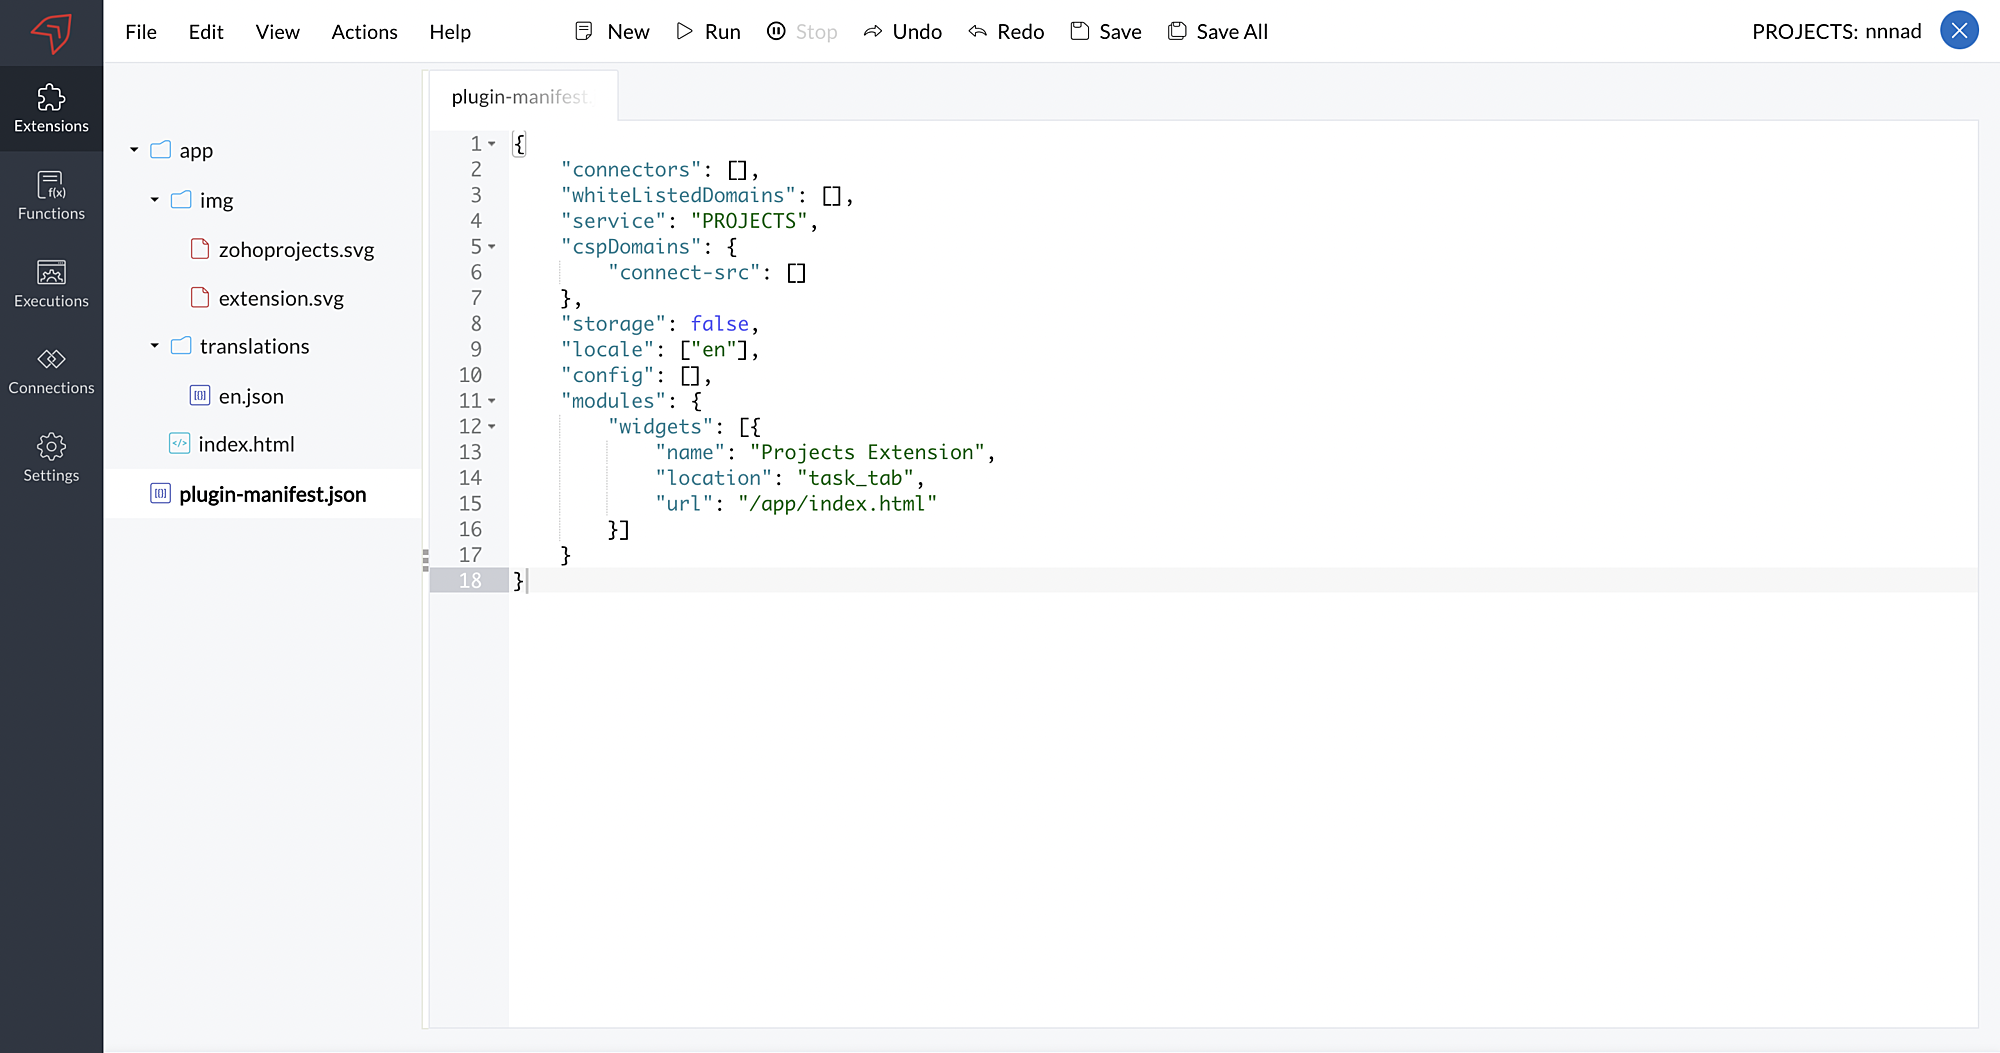
Task: Fold the cspDomains block on line 5
Action: [x=492, y=247]
